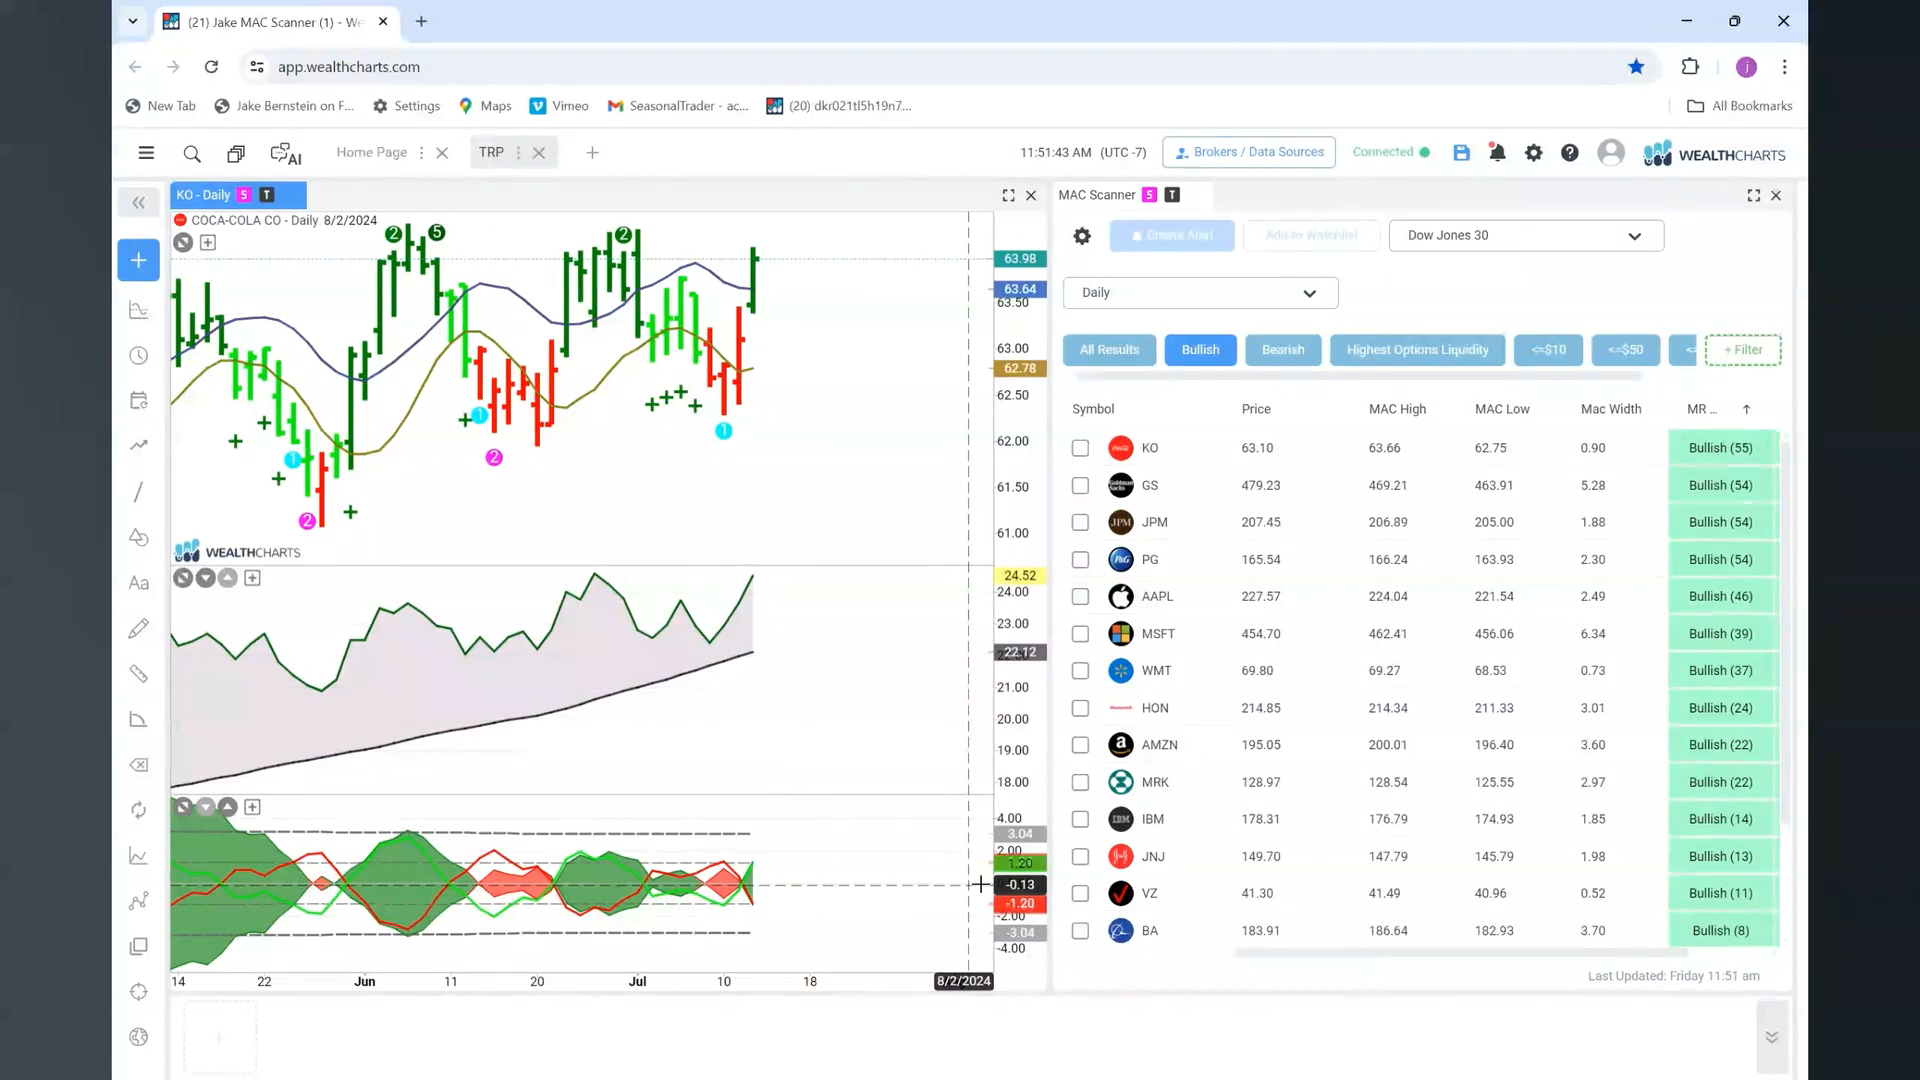The height and width of the screenshot is (1080, 1920).
Task: Select the text Aa annotation tool
Action: (139, 583)
